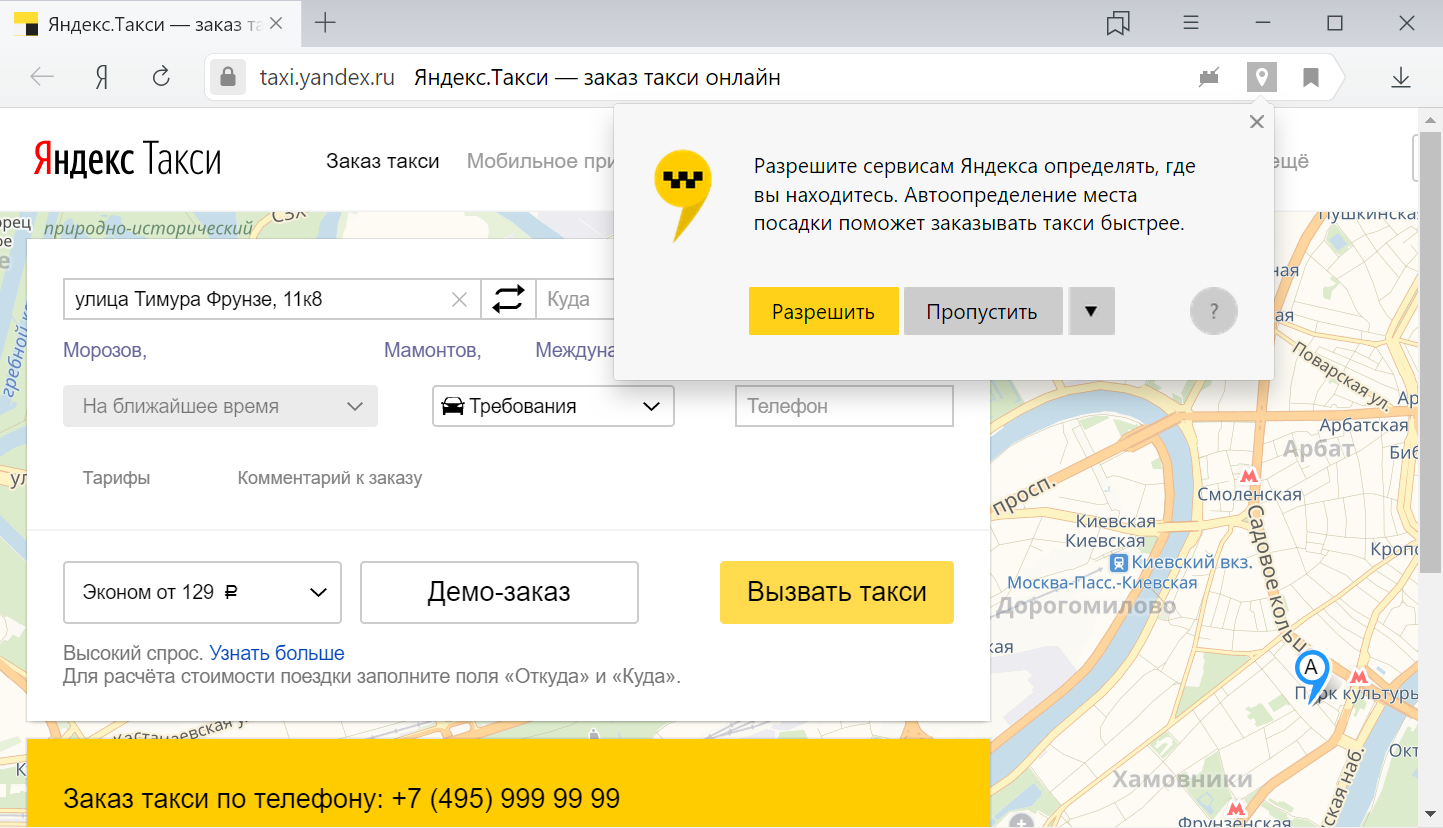Open the Эконом от 129 tariff dropdown
Screen dimensions: 1443x828
pyautogui.click(x=202, y=592)
